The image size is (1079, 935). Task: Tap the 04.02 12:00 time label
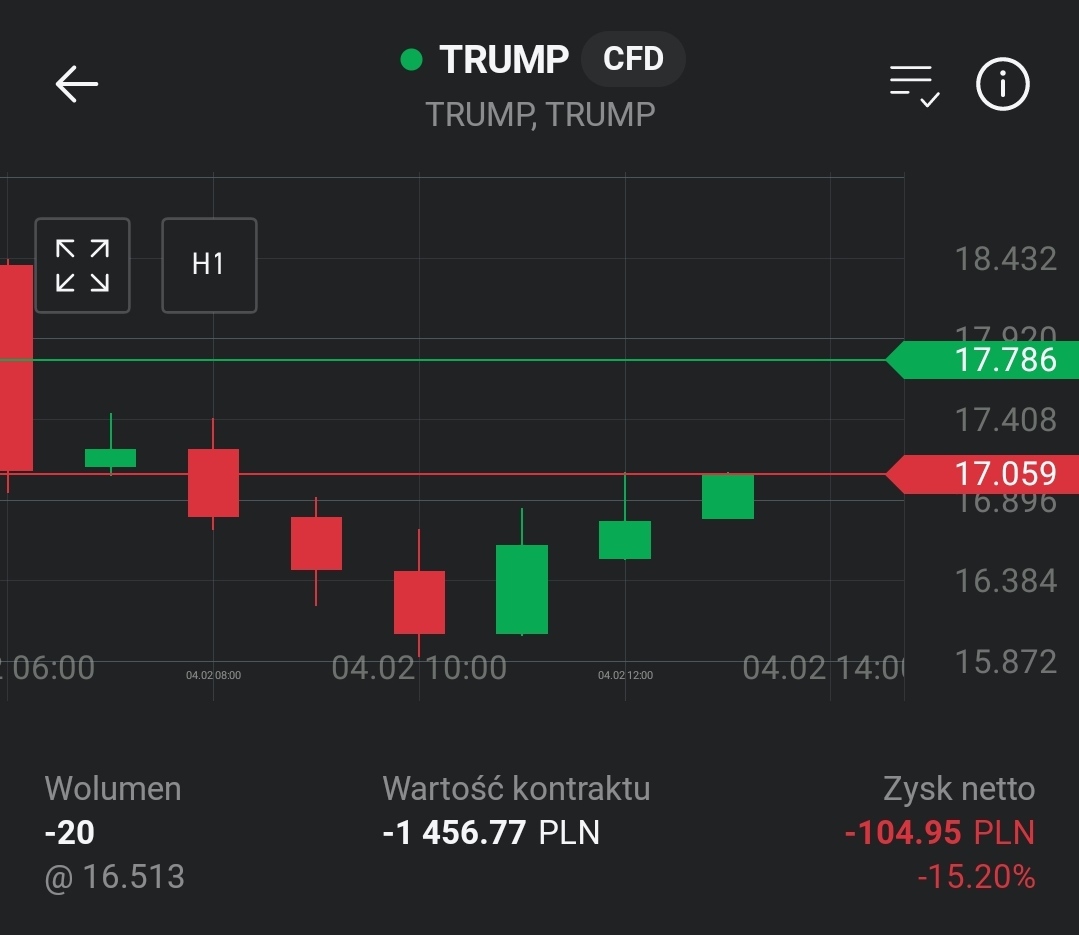(x=625, y=676)
